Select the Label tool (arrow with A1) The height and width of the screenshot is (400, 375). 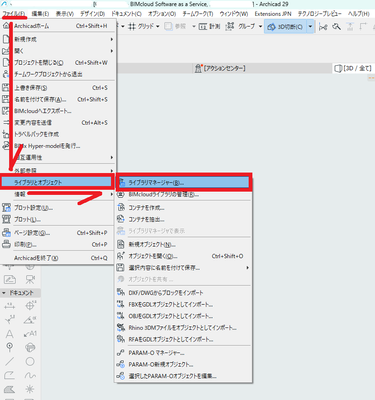pyautogui.click(x=30, y=333)
